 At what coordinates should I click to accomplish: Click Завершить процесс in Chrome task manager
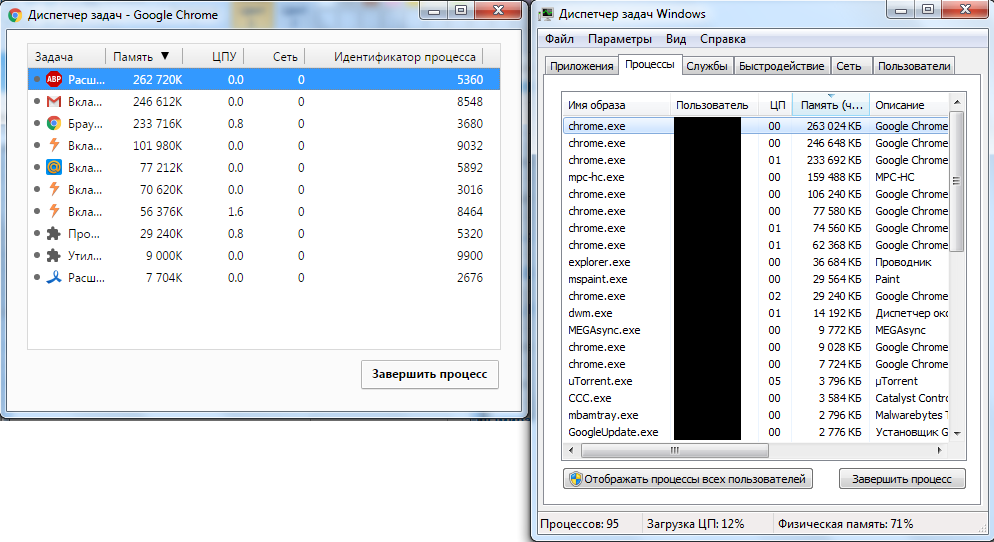430,374
